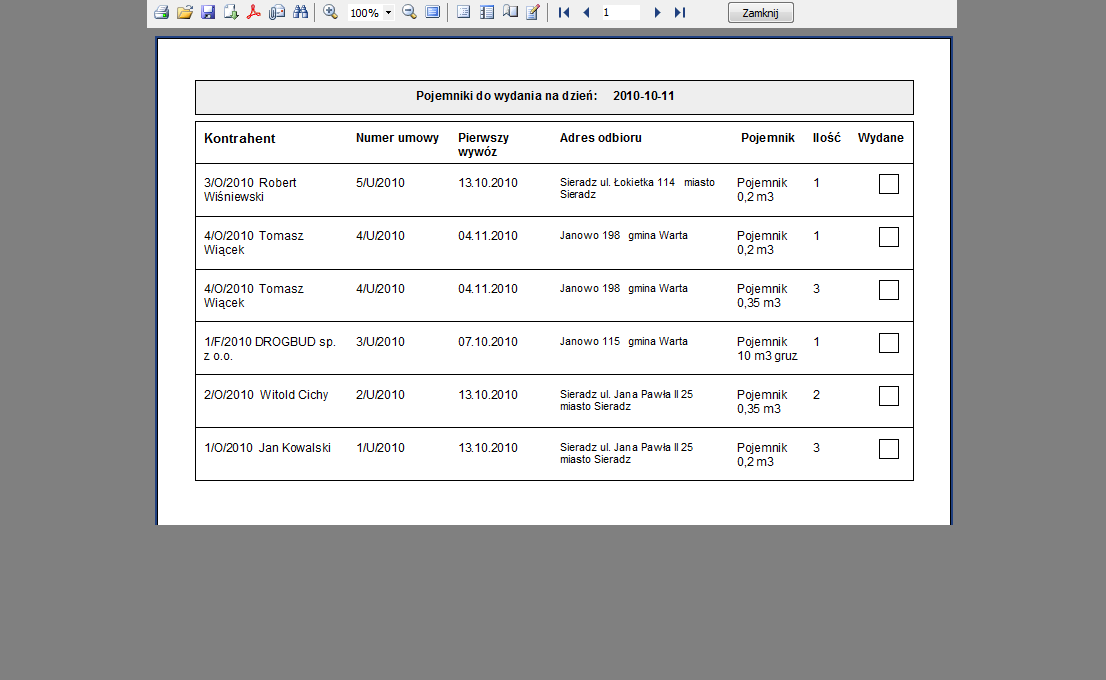Check Wydane box for Robert Wiśniewski

tap(888, 184)
